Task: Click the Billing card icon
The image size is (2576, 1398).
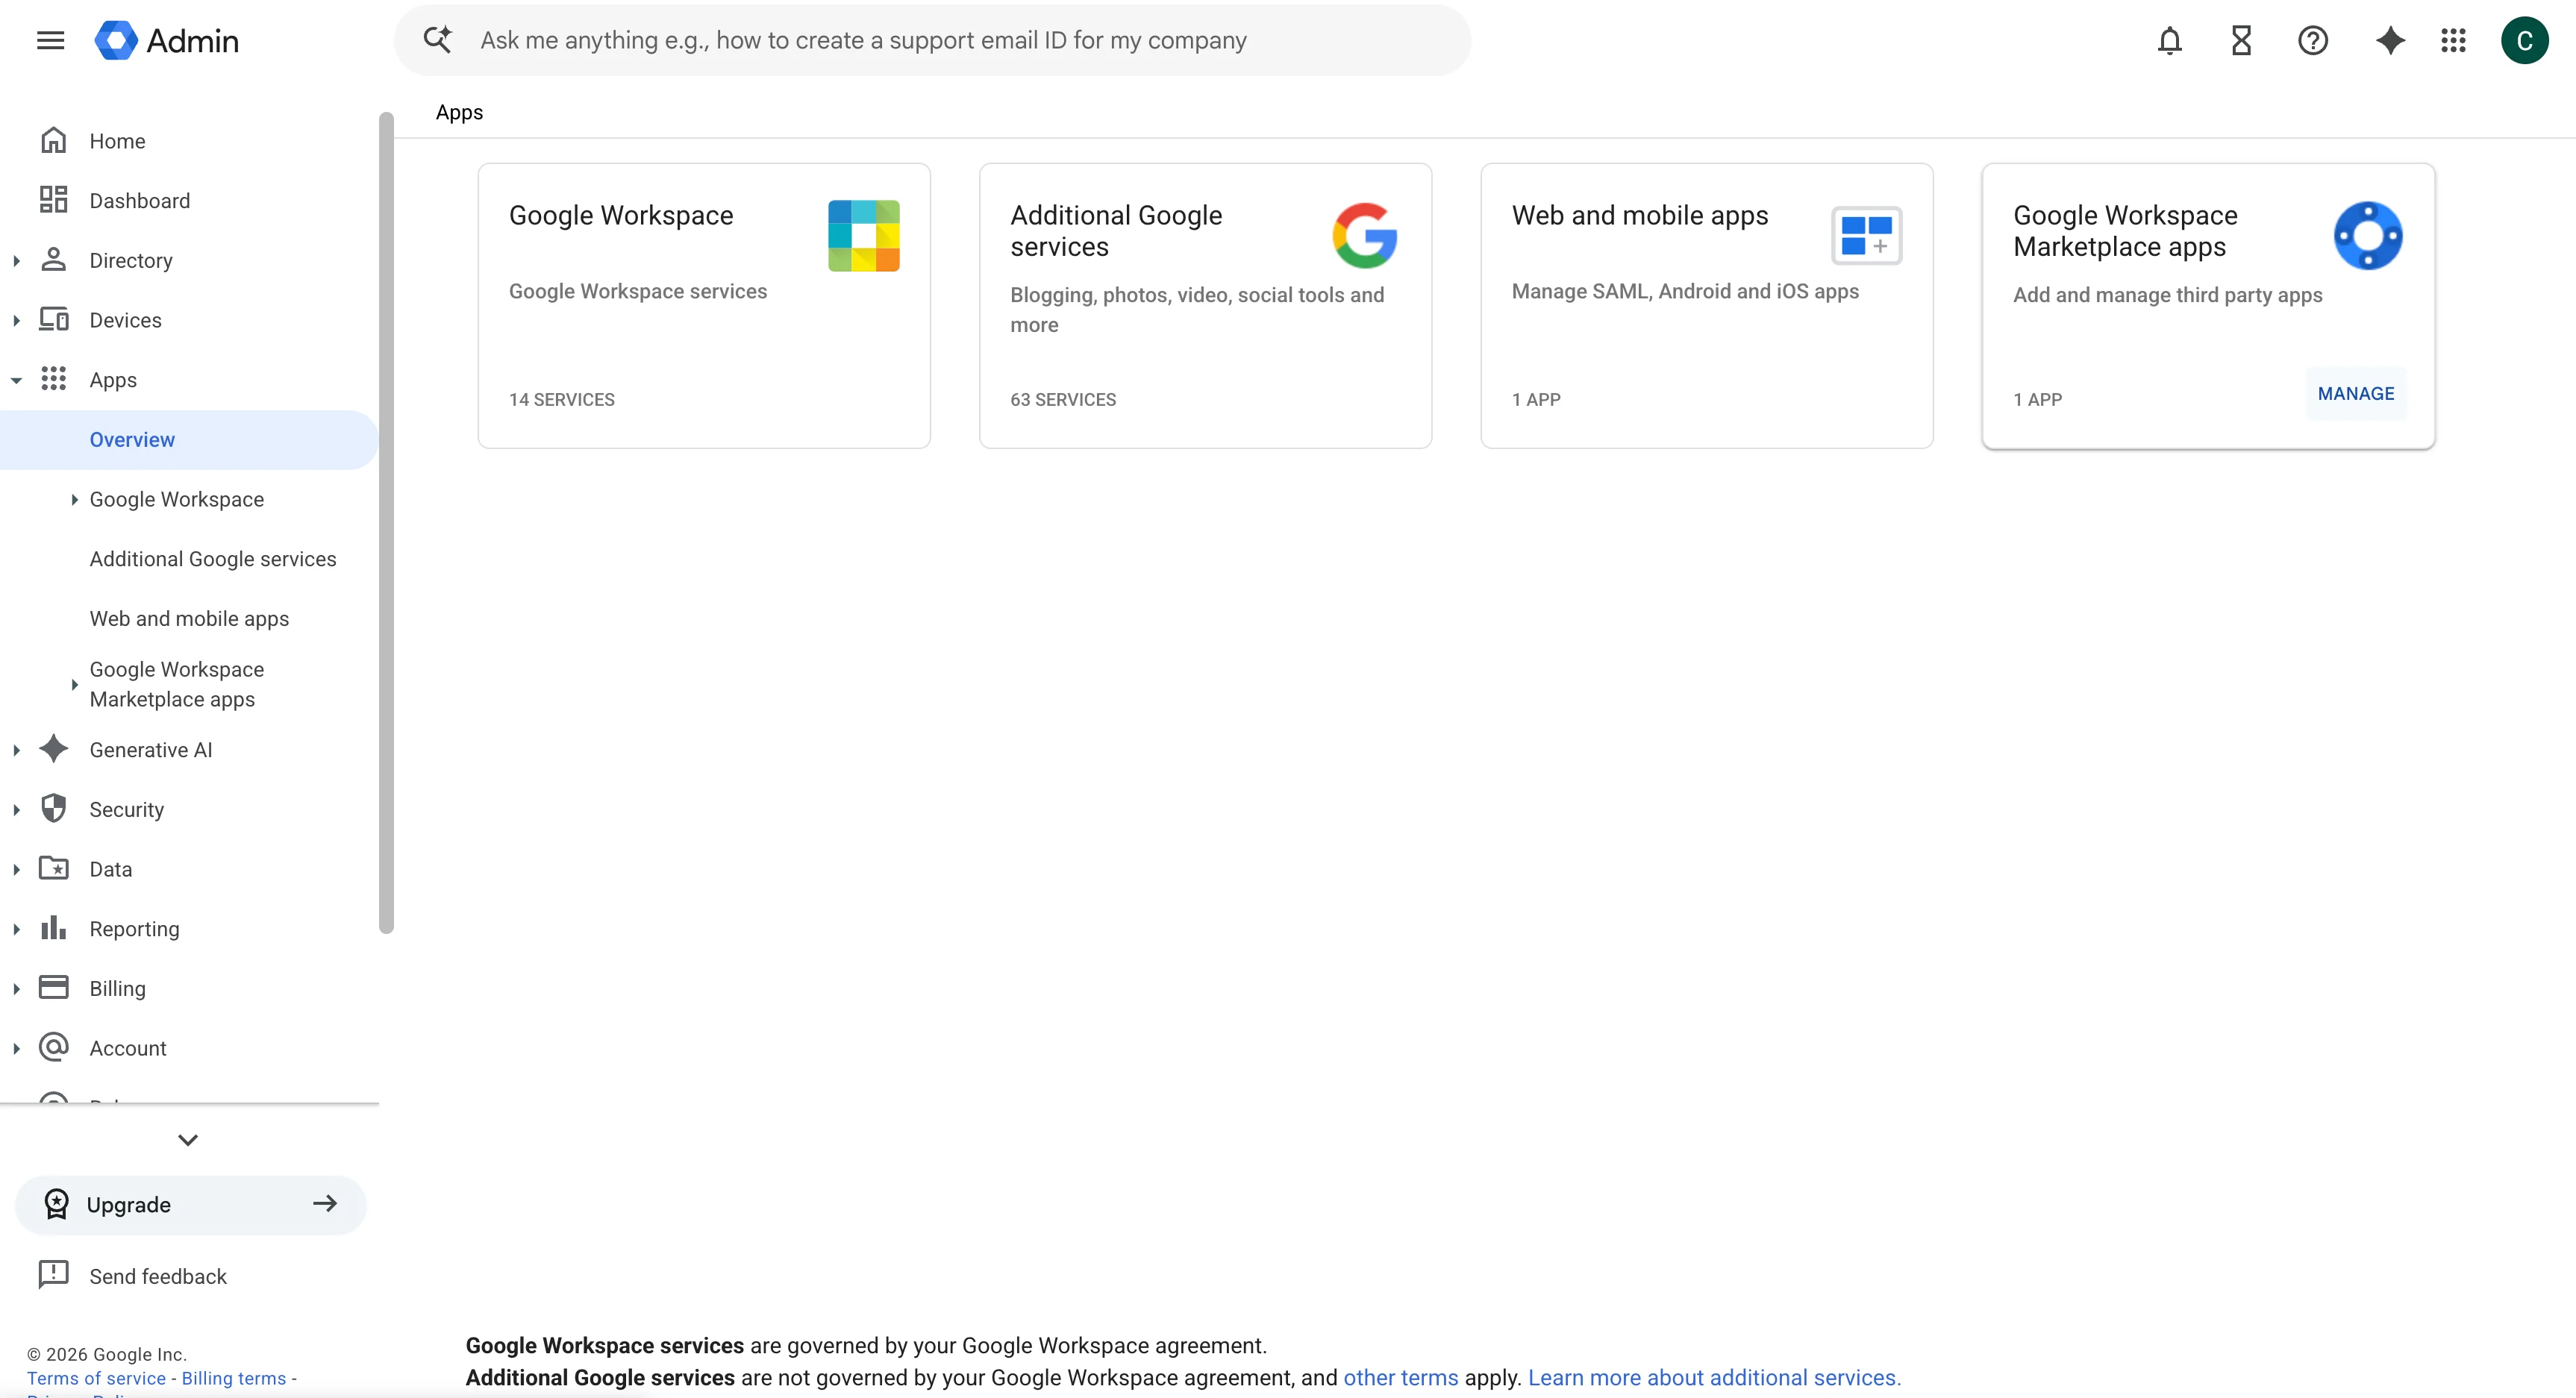Action: coord(53,988)
